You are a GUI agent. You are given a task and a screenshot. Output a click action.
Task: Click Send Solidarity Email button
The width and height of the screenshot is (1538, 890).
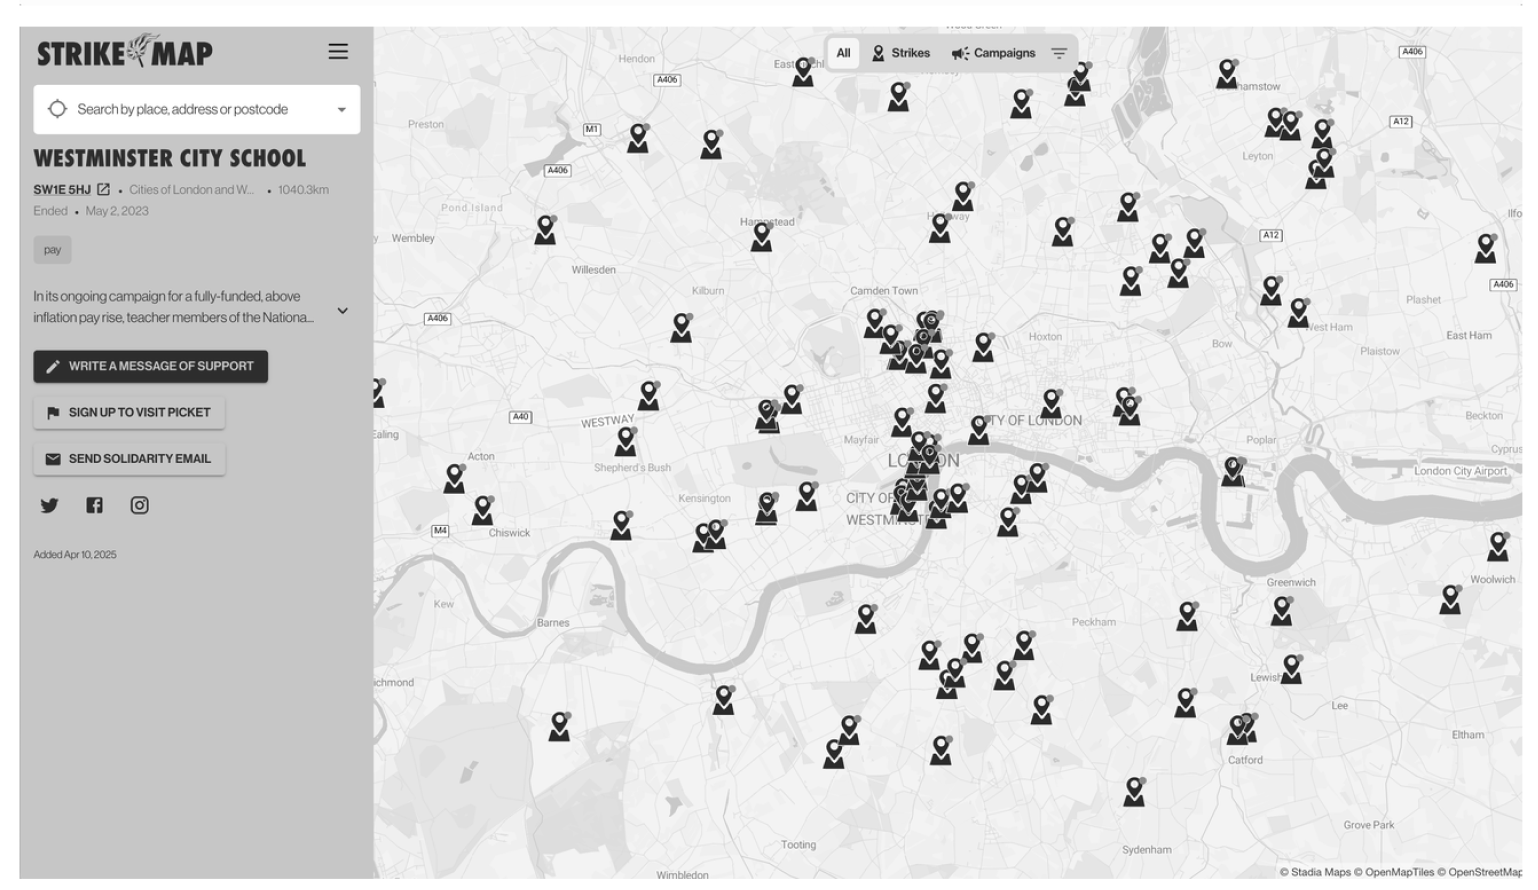[x=129, y=459]
